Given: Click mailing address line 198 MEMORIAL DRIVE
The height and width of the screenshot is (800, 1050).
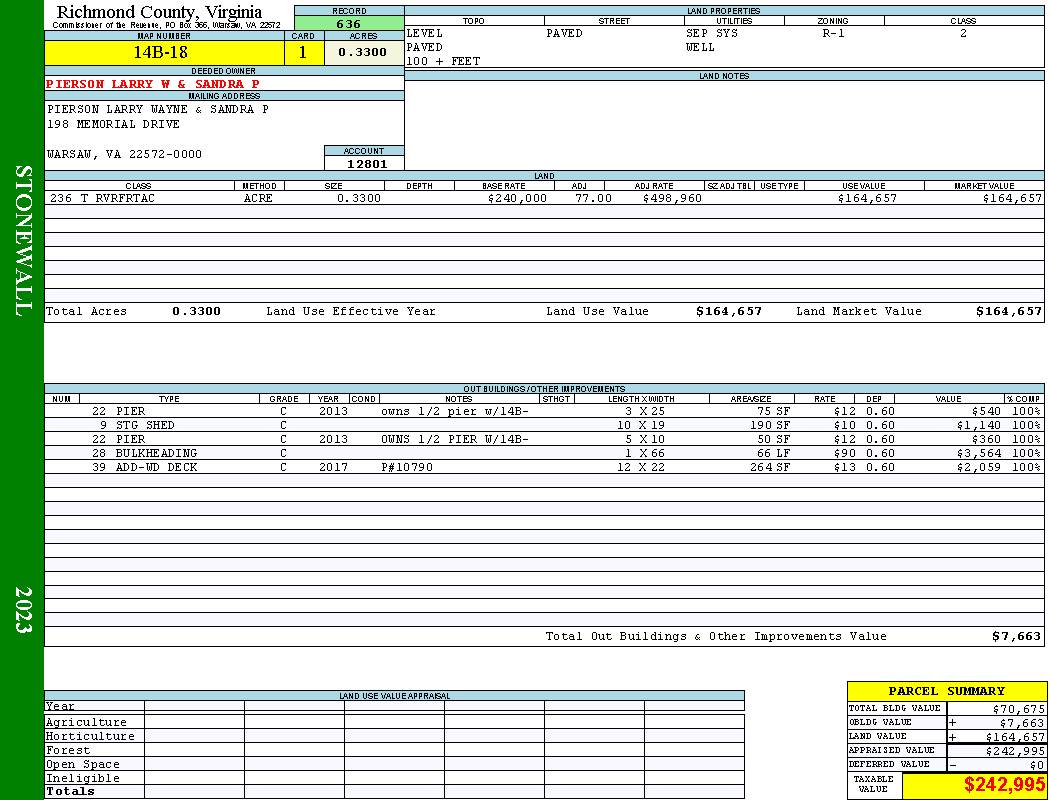Looking at the screenshot, I should (113, 125).
